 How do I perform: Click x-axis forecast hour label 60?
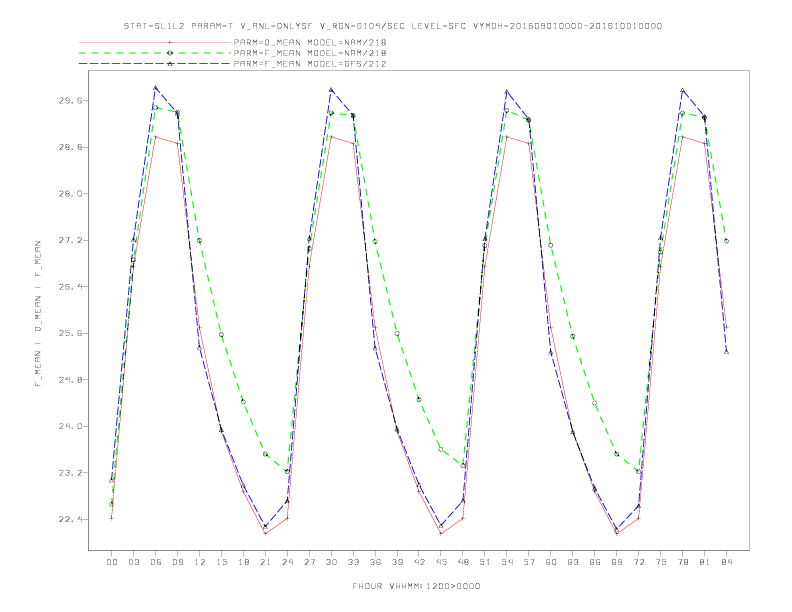(x=551, y=562)
